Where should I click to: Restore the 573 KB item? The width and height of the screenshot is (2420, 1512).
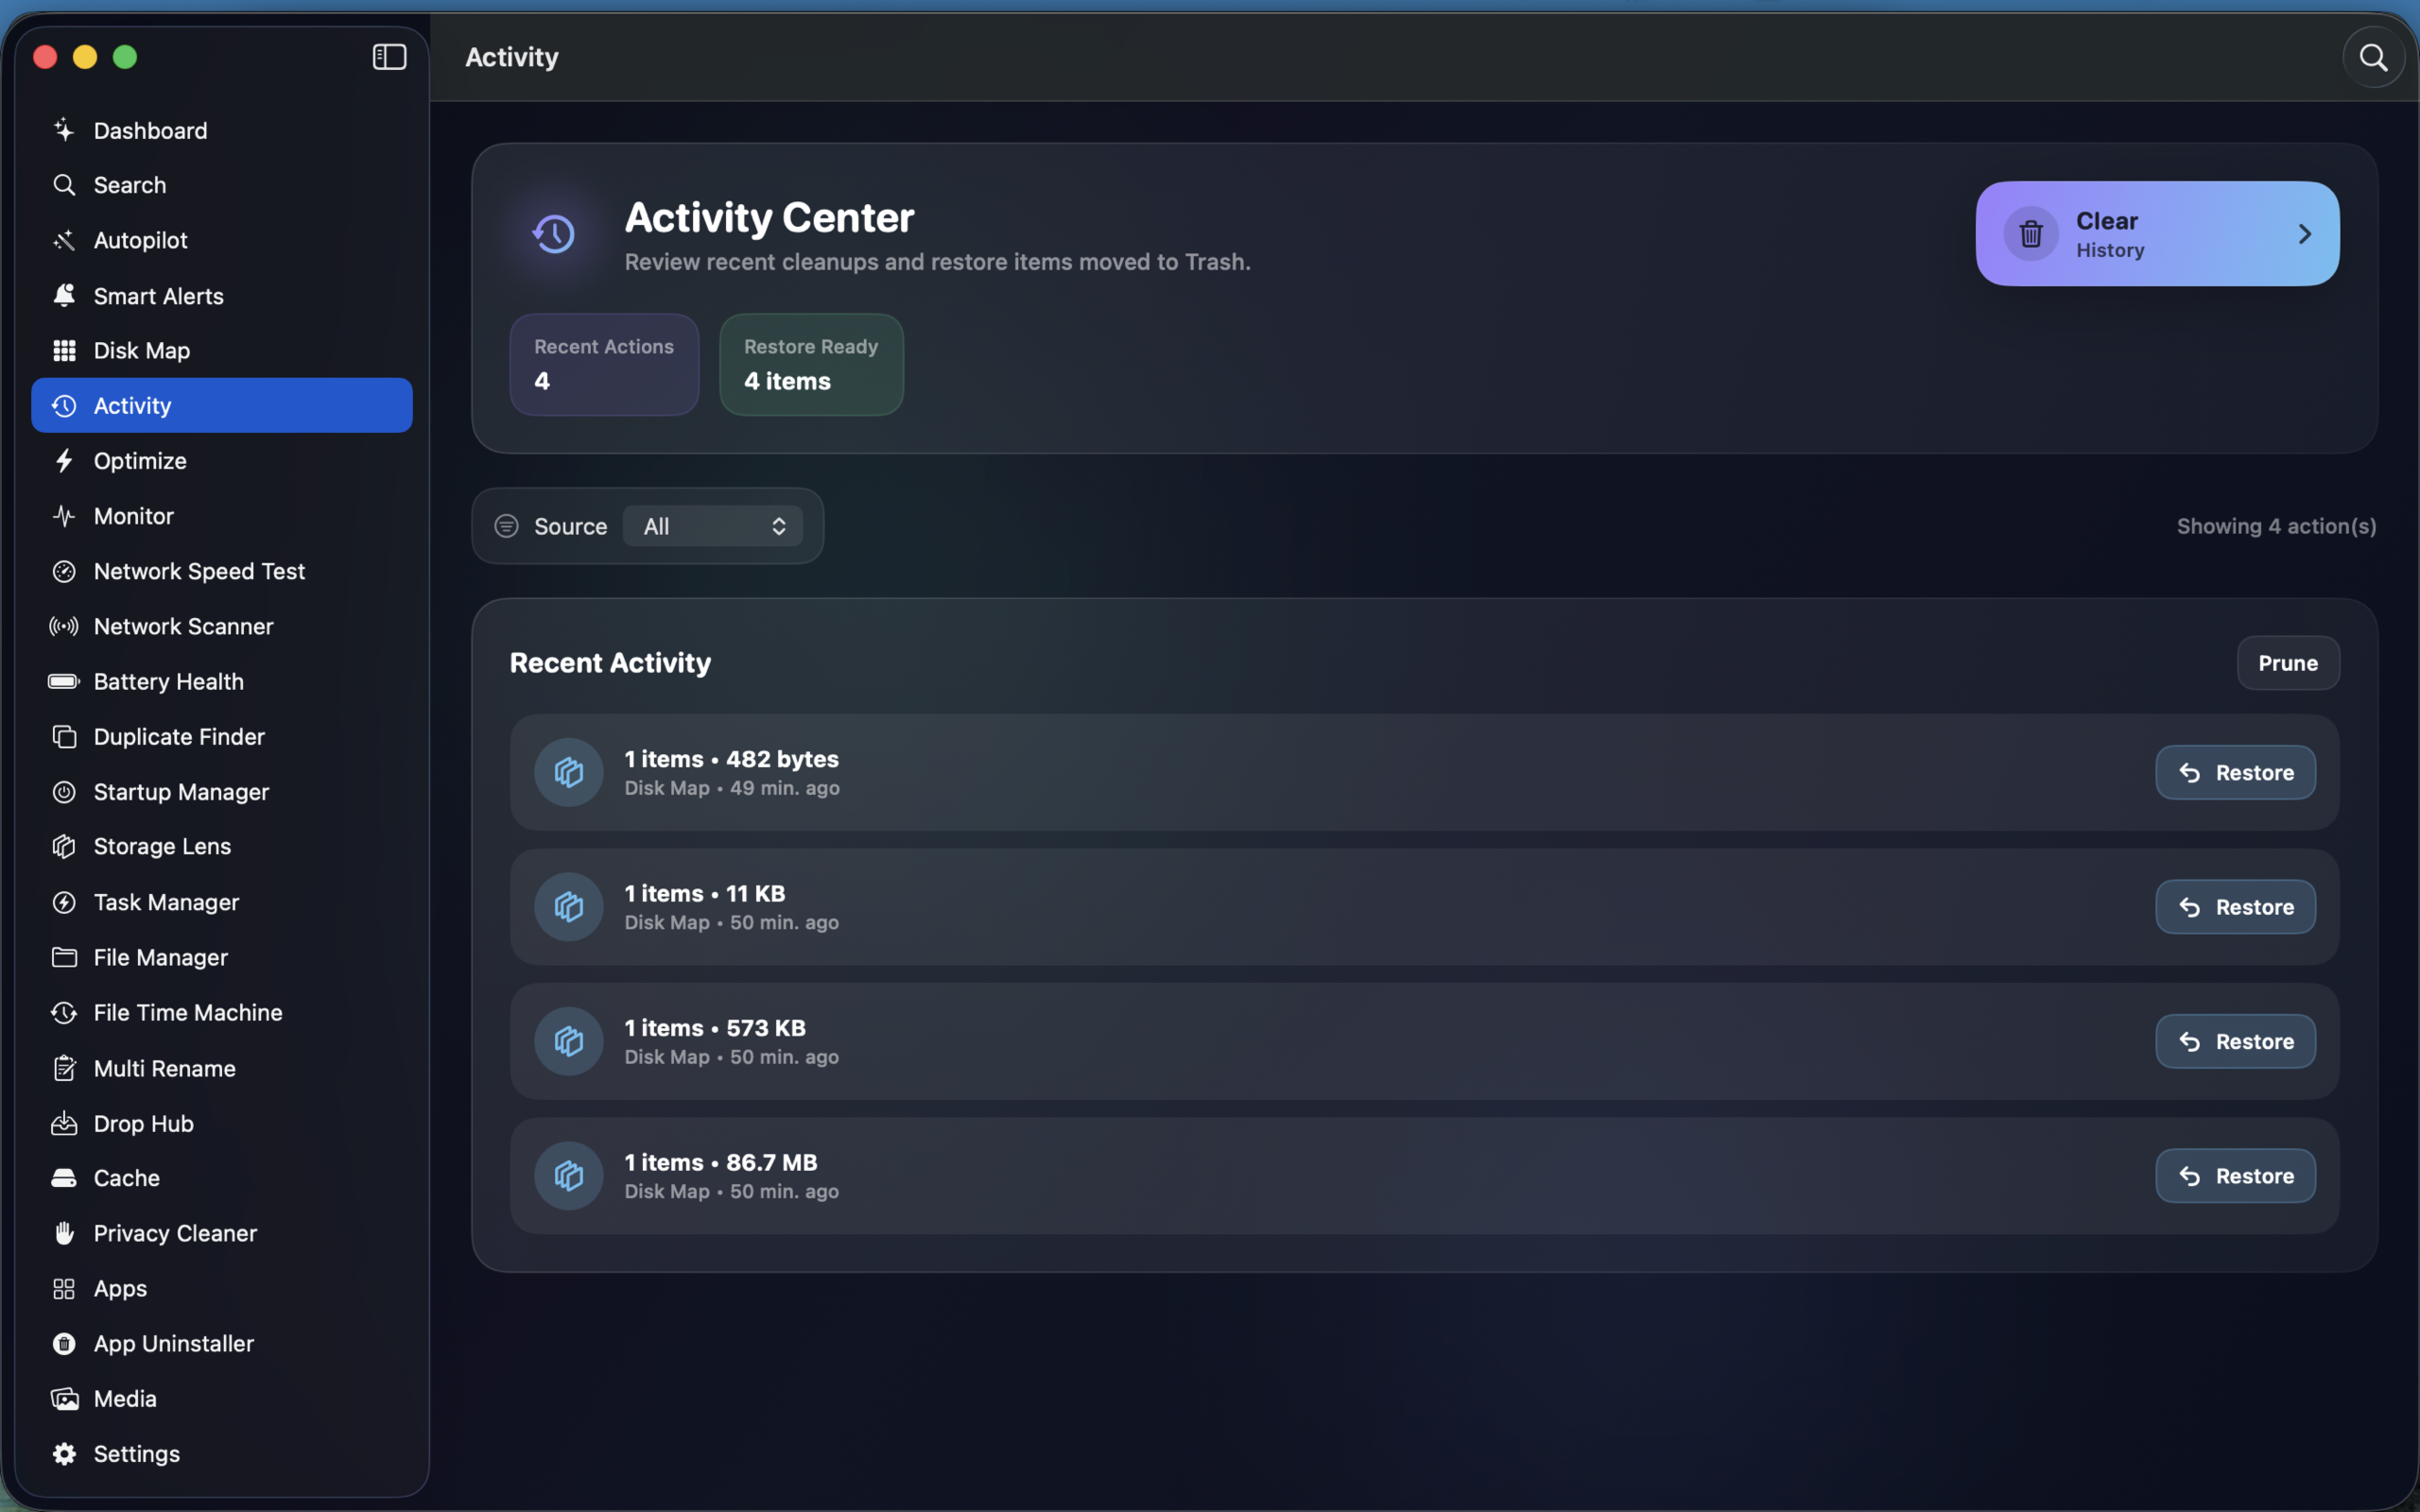pyautogui.click(x=2235, y=1041)
